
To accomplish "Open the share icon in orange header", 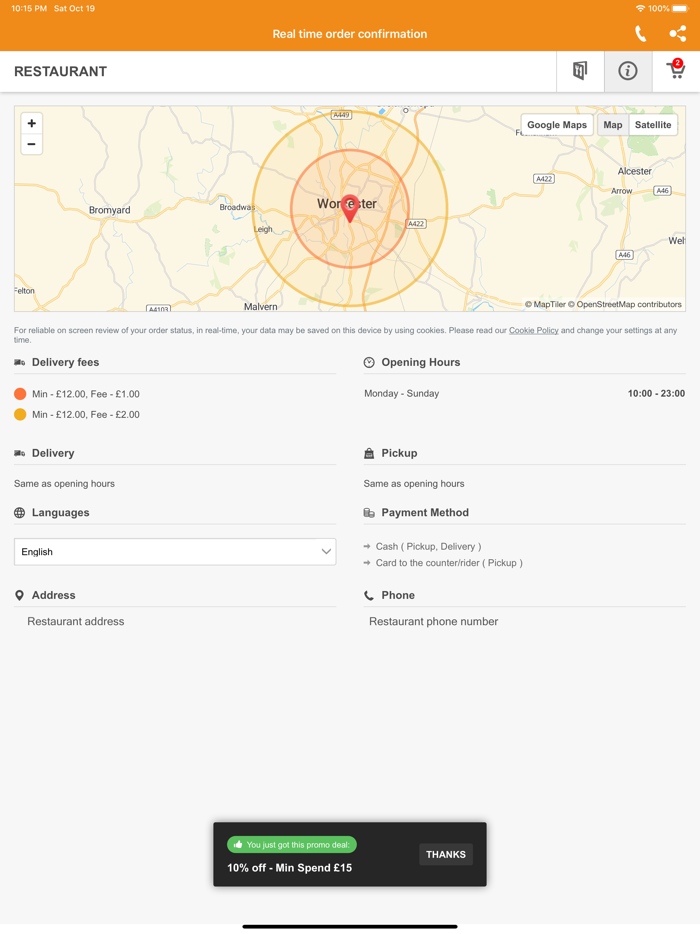I will [x=677, y=34].
